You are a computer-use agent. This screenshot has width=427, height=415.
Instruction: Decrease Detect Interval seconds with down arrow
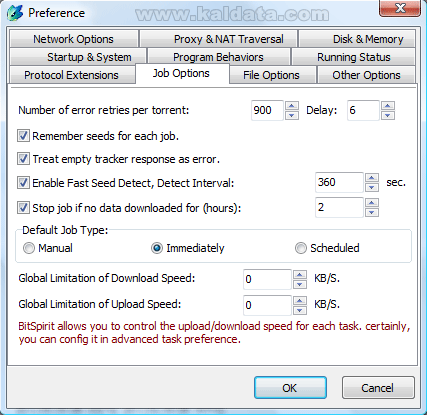(x=372, y=187)
